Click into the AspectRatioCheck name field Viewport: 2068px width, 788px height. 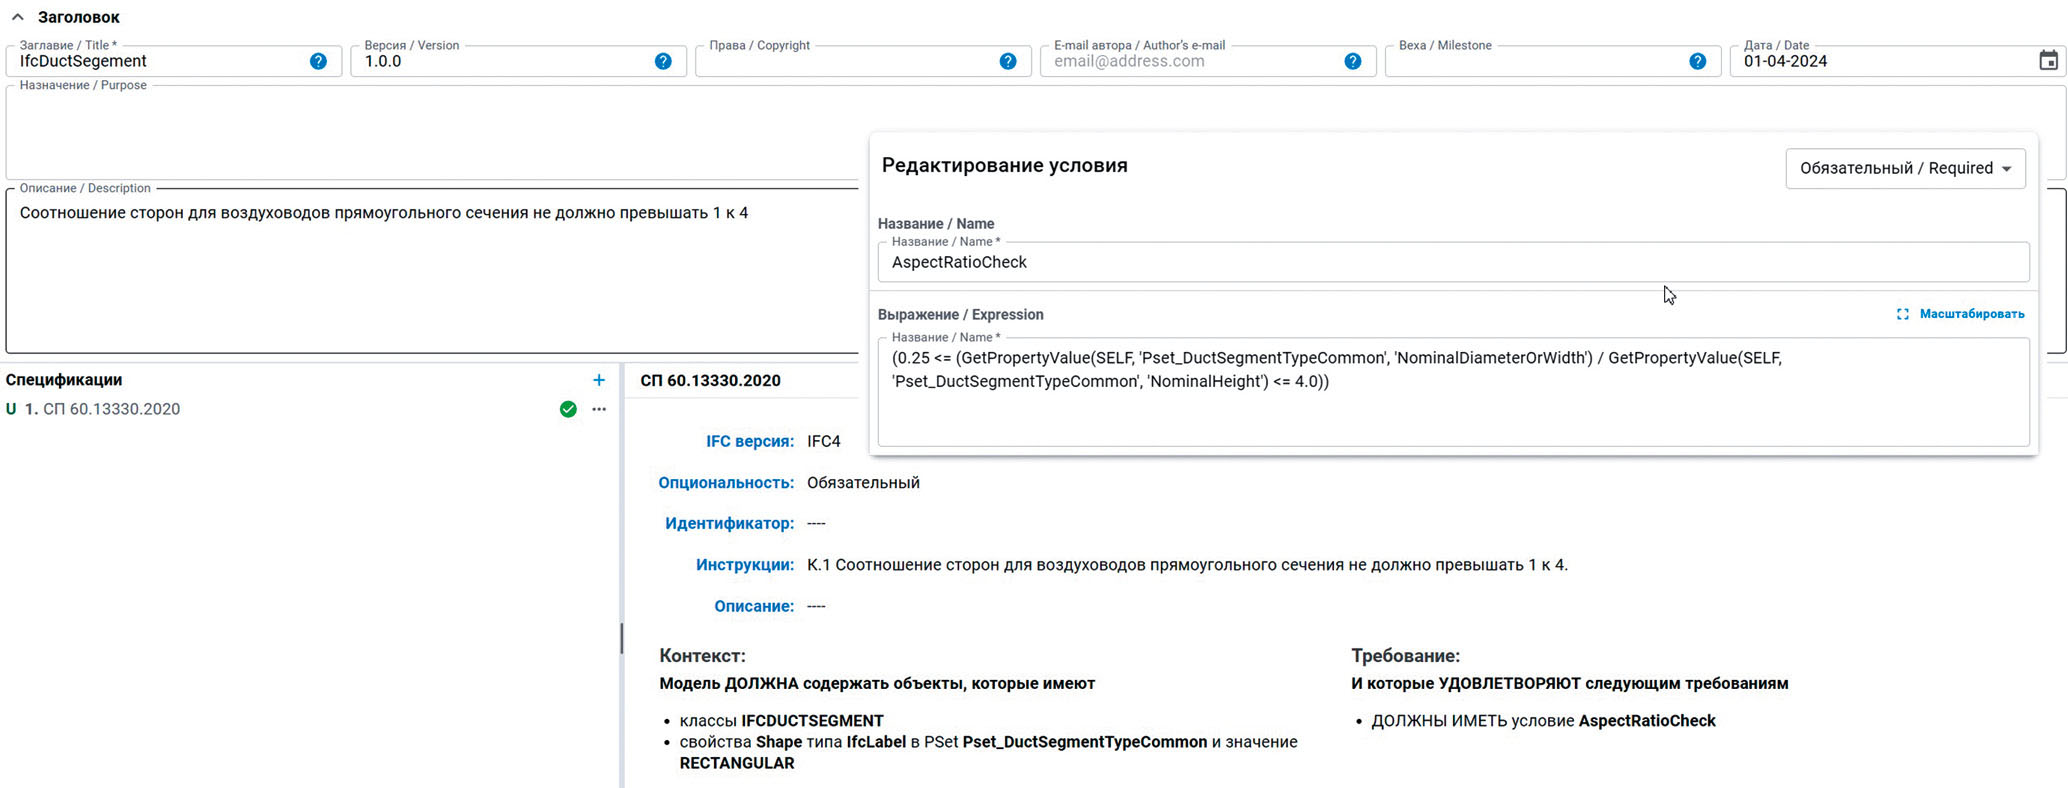pos(1450,262)
